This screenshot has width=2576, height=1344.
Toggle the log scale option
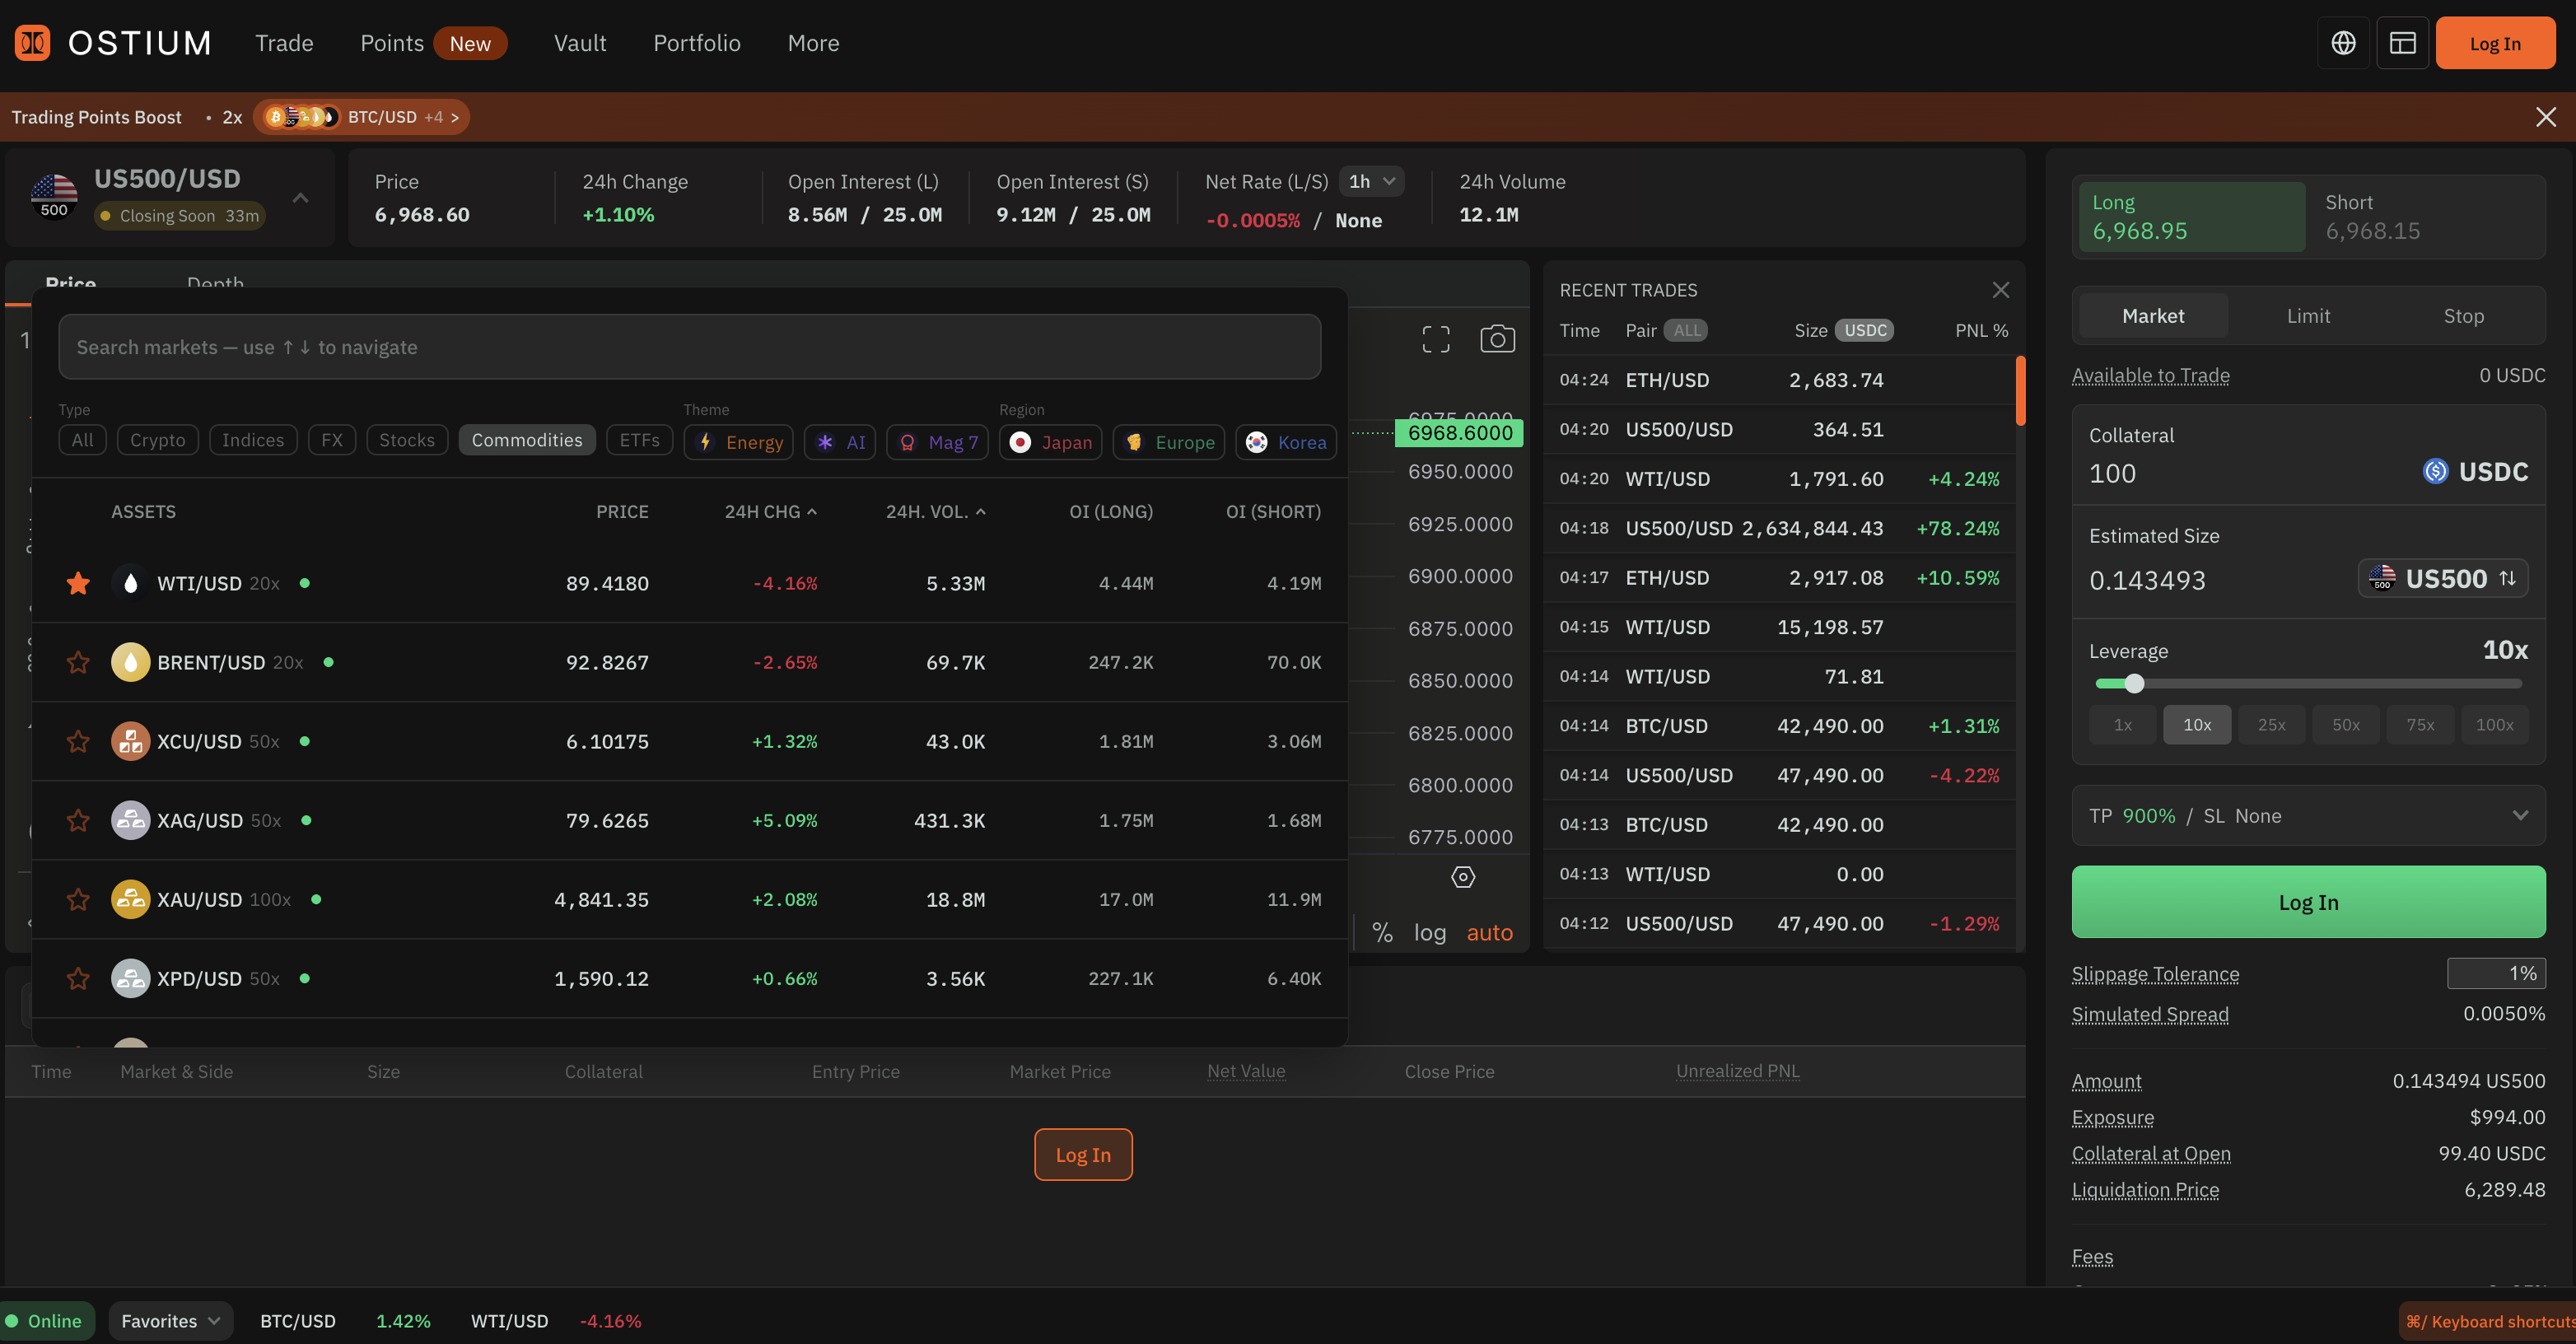(x=1429, y=932)
